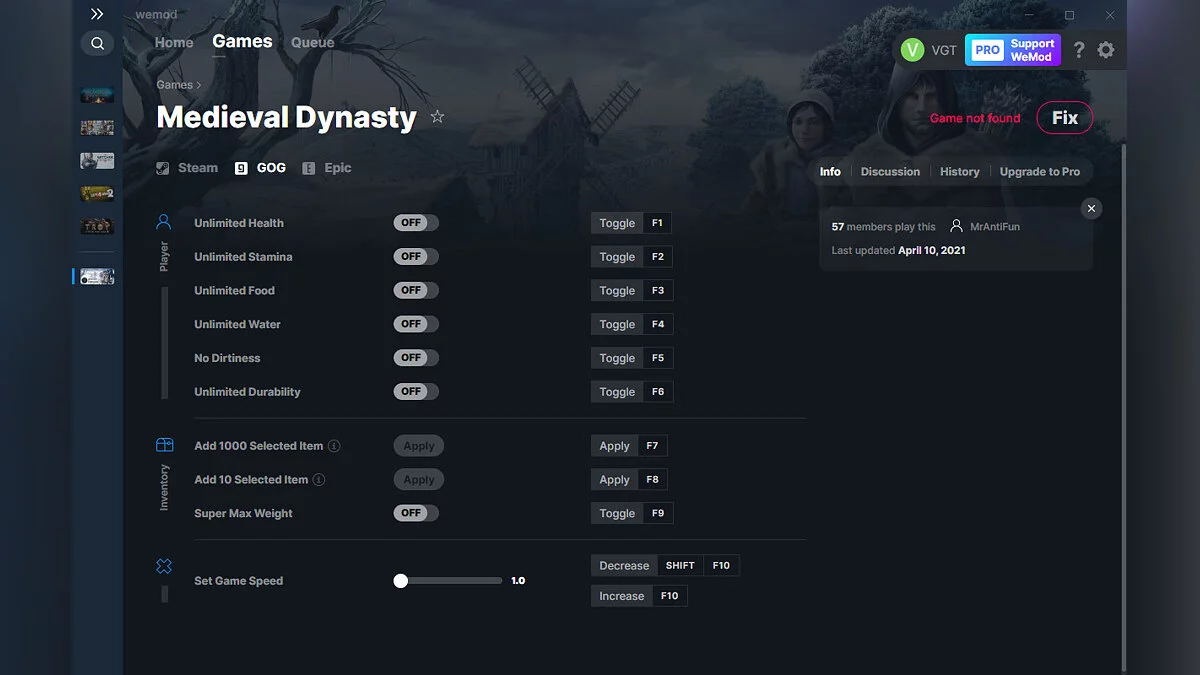Image resolution: width=1200 pixels, height=675 pixels.
Task: Open the WeMod settings gear
Action: click(x=1106, y=49)
